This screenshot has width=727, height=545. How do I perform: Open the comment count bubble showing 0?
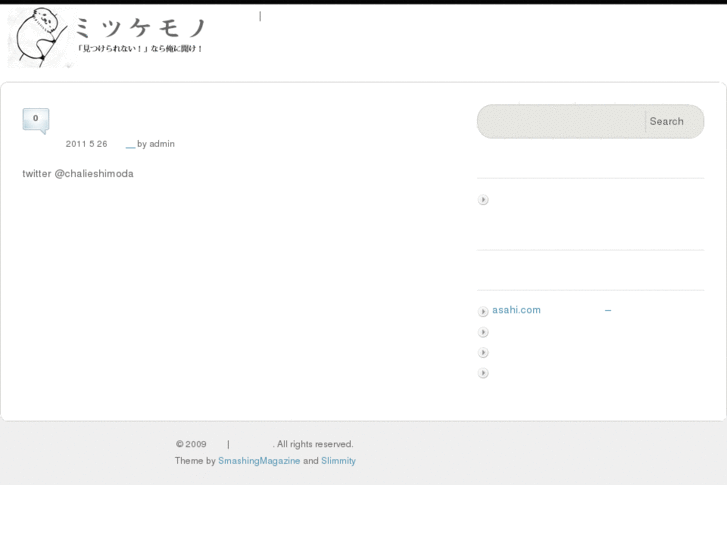tap(36, 120)
